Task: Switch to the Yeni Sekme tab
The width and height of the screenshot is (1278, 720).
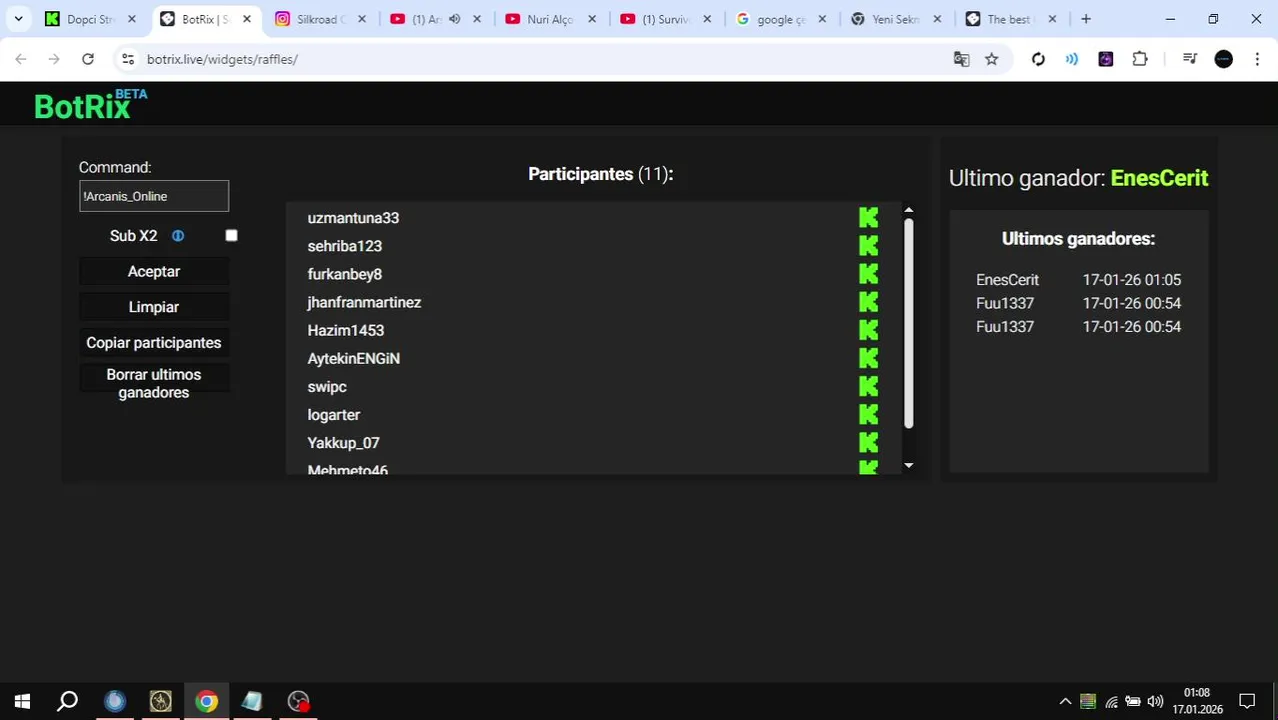Action: coord(895,19)
